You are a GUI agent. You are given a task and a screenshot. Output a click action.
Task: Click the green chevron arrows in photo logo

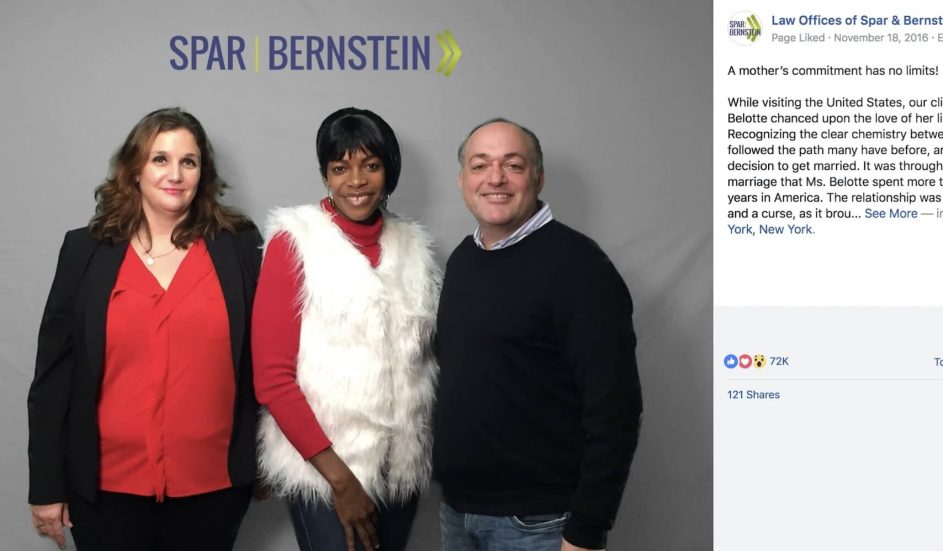[449, 53]
